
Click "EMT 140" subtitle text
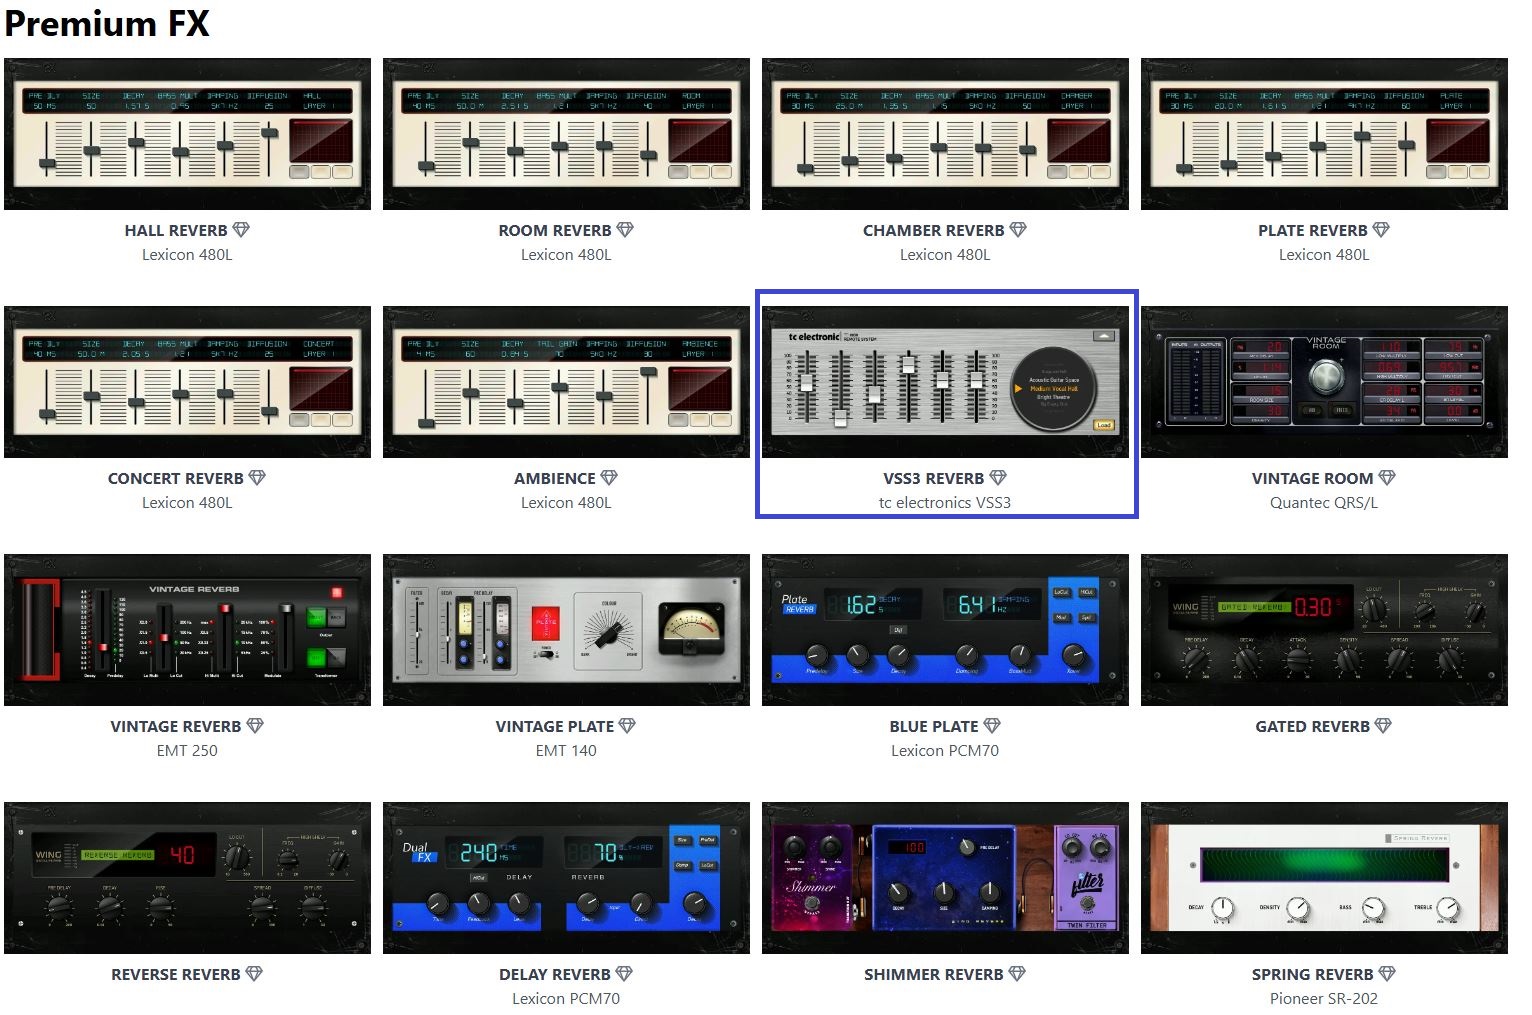566,751
